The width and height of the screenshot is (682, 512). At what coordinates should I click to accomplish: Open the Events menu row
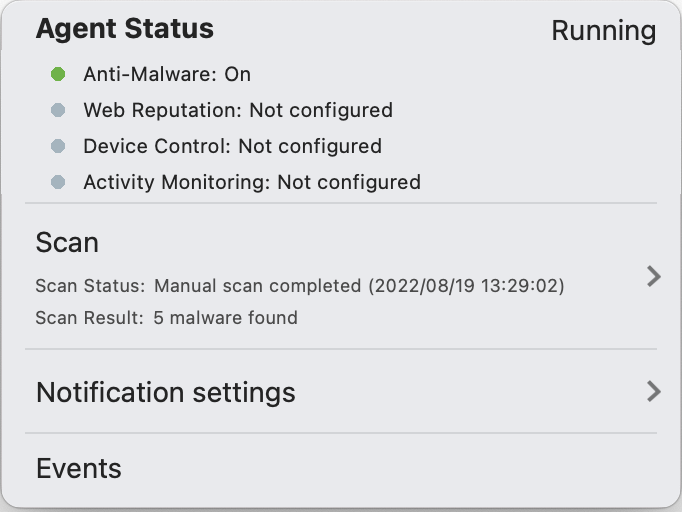coord(79,468)
